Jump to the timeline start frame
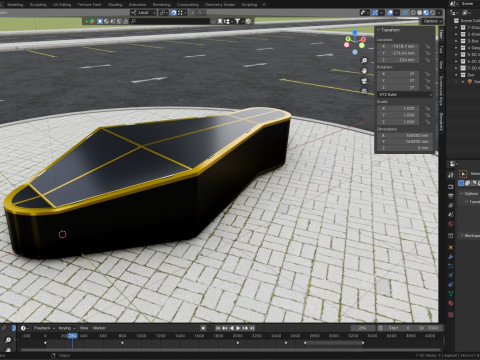480x360 pixels. (x=218, y=328)
